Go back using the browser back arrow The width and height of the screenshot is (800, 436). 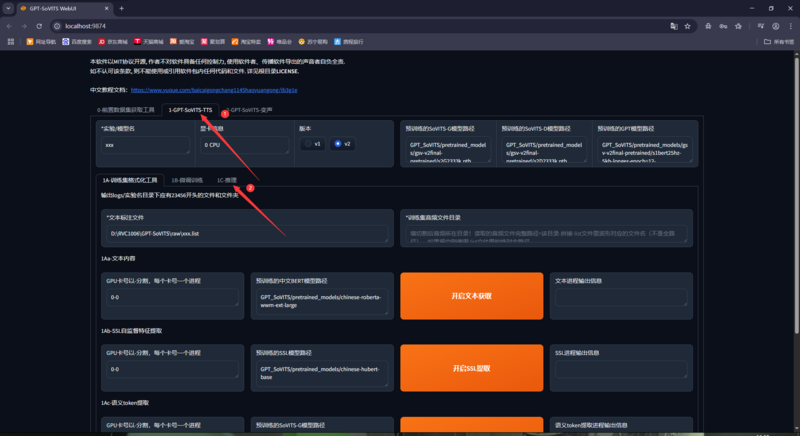click(x=9, y=26)
